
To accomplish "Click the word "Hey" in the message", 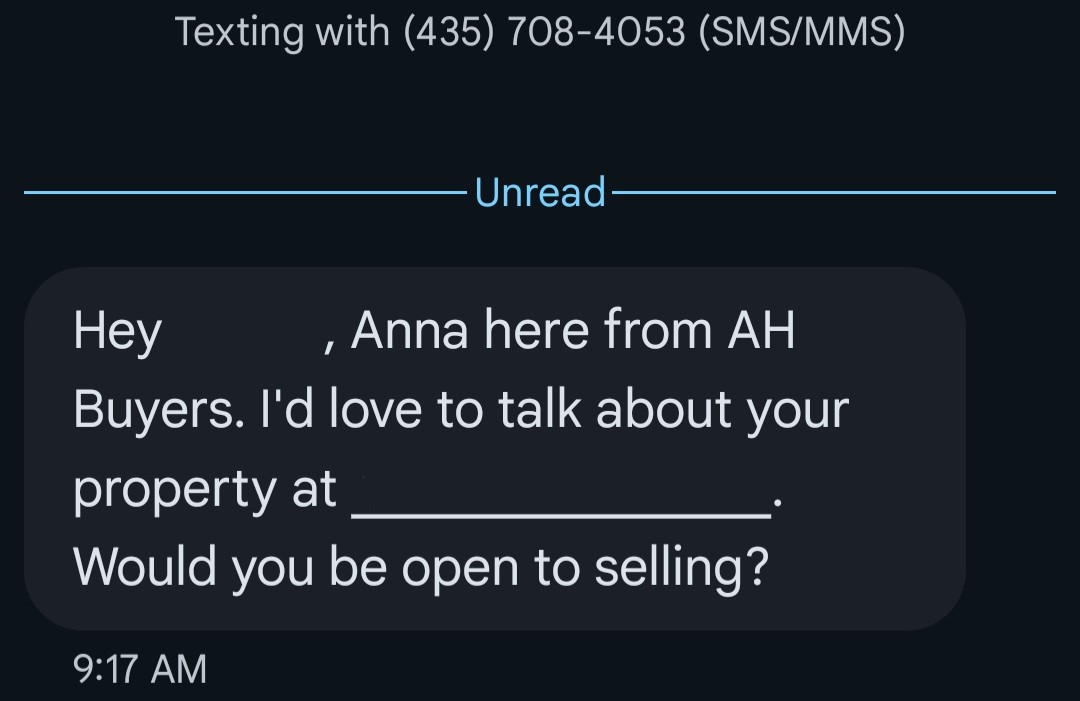I will tap(117, 332).
